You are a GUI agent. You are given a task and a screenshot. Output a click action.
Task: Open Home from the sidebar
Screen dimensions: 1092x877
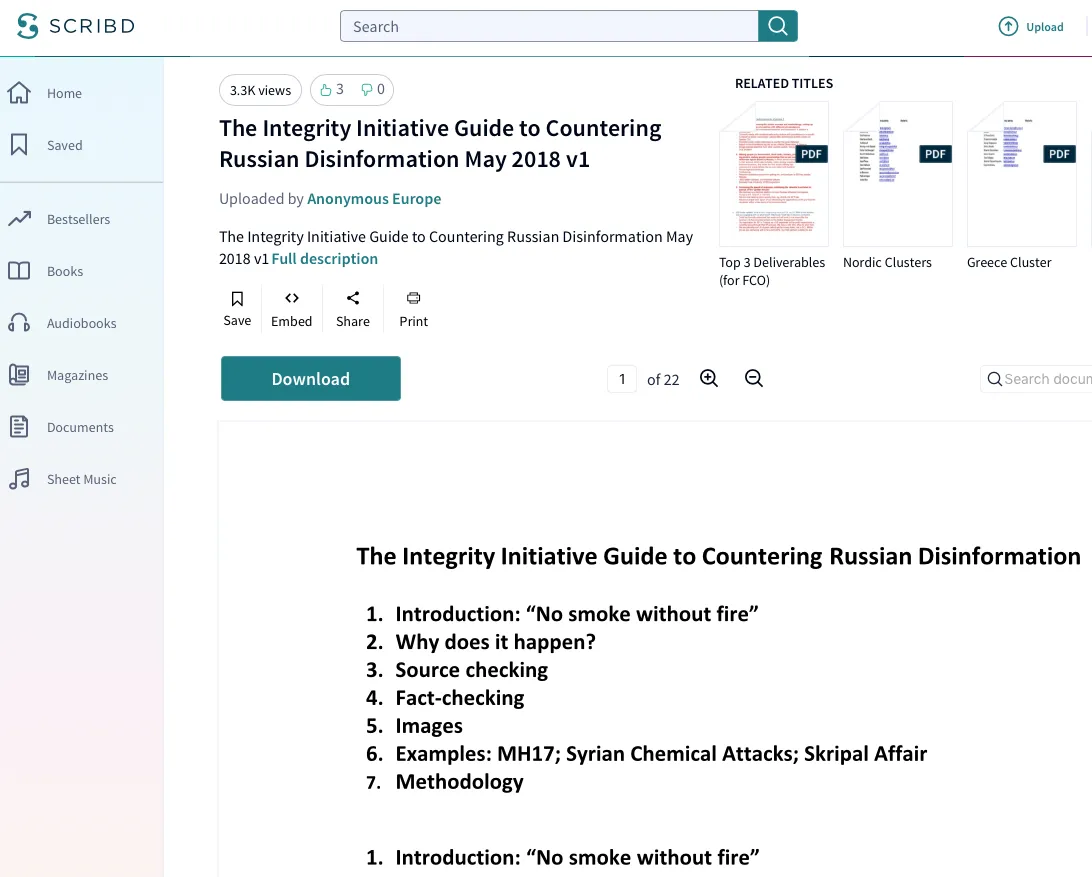click(x=64, y=93)
